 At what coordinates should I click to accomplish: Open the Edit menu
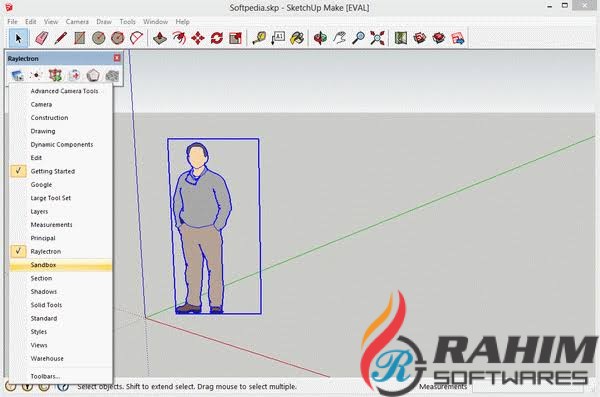pos(31,22)
